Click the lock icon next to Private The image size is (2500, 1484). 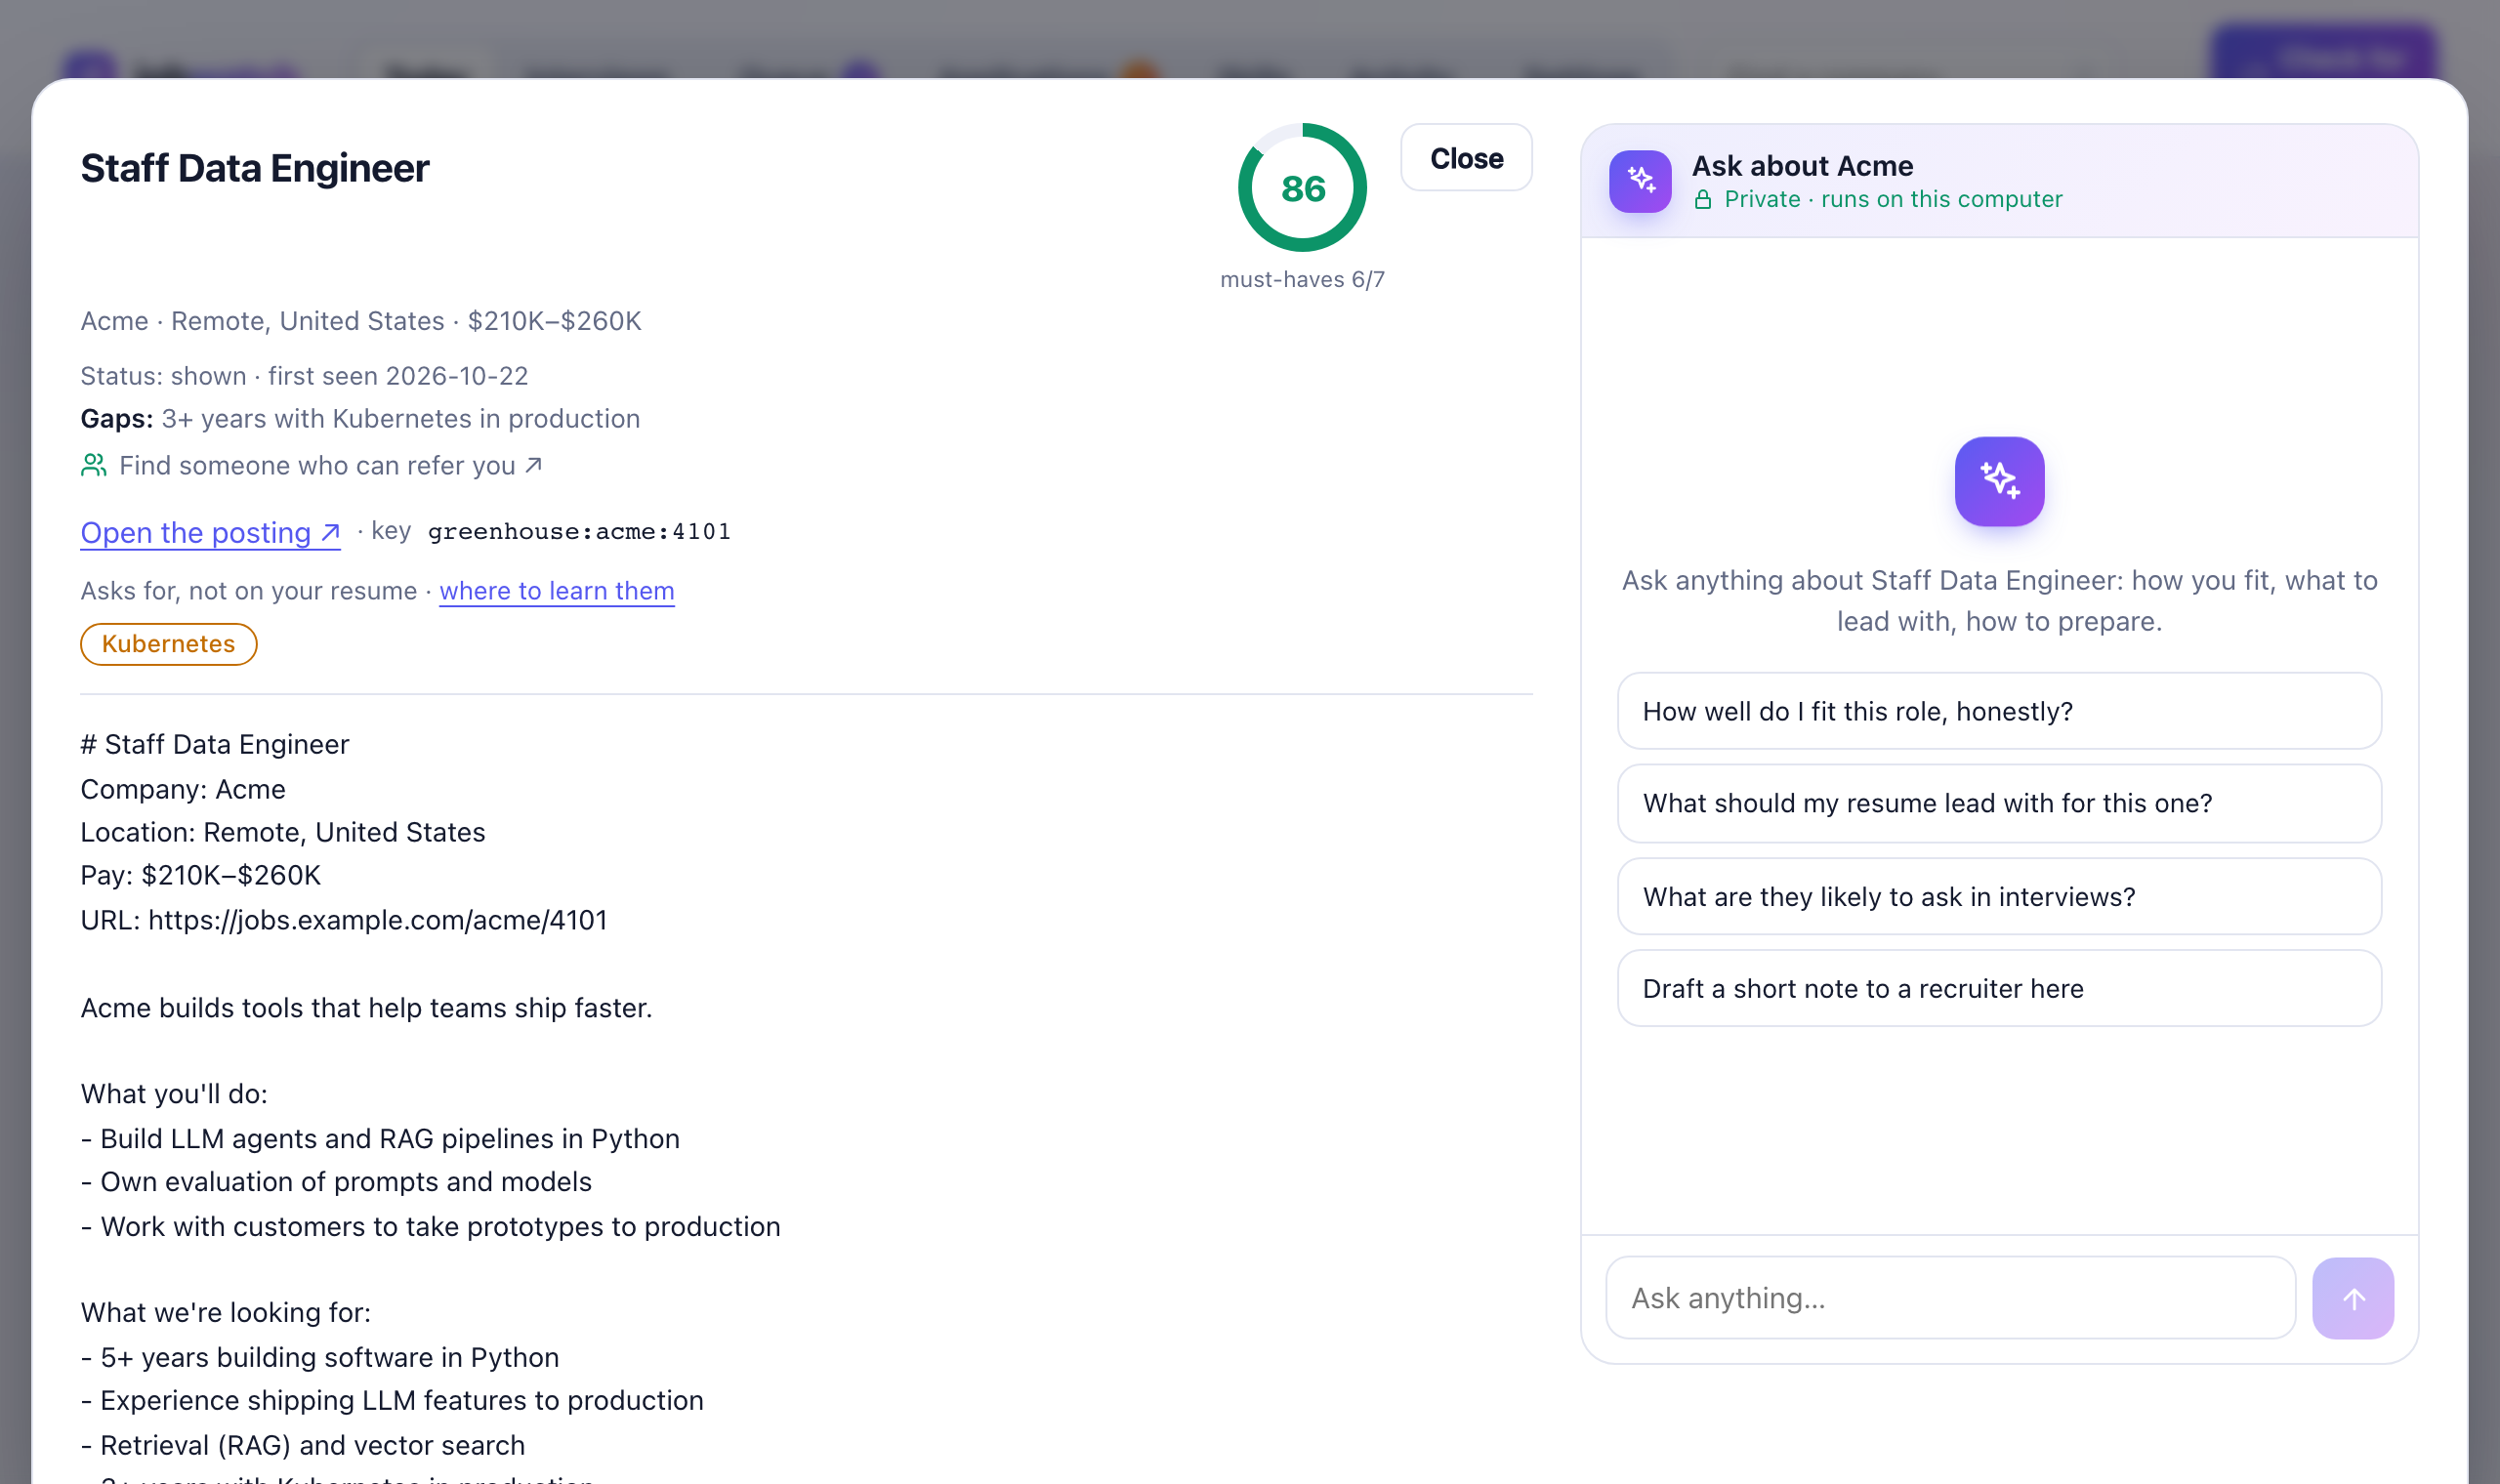pos(1702,199)
